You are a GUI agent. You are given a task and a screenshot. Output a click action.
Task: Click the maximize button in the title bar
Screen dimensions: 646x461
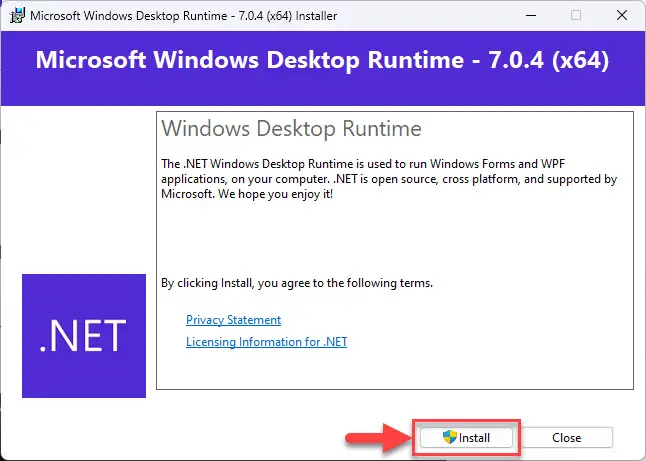coord(576,16)
